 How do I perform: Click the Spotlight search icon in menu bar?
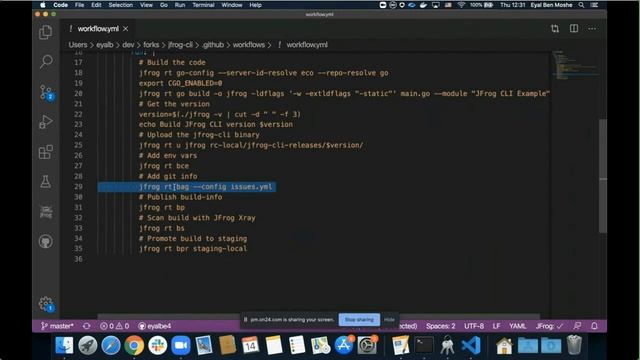pyautogui.click(x=581, y=5)
